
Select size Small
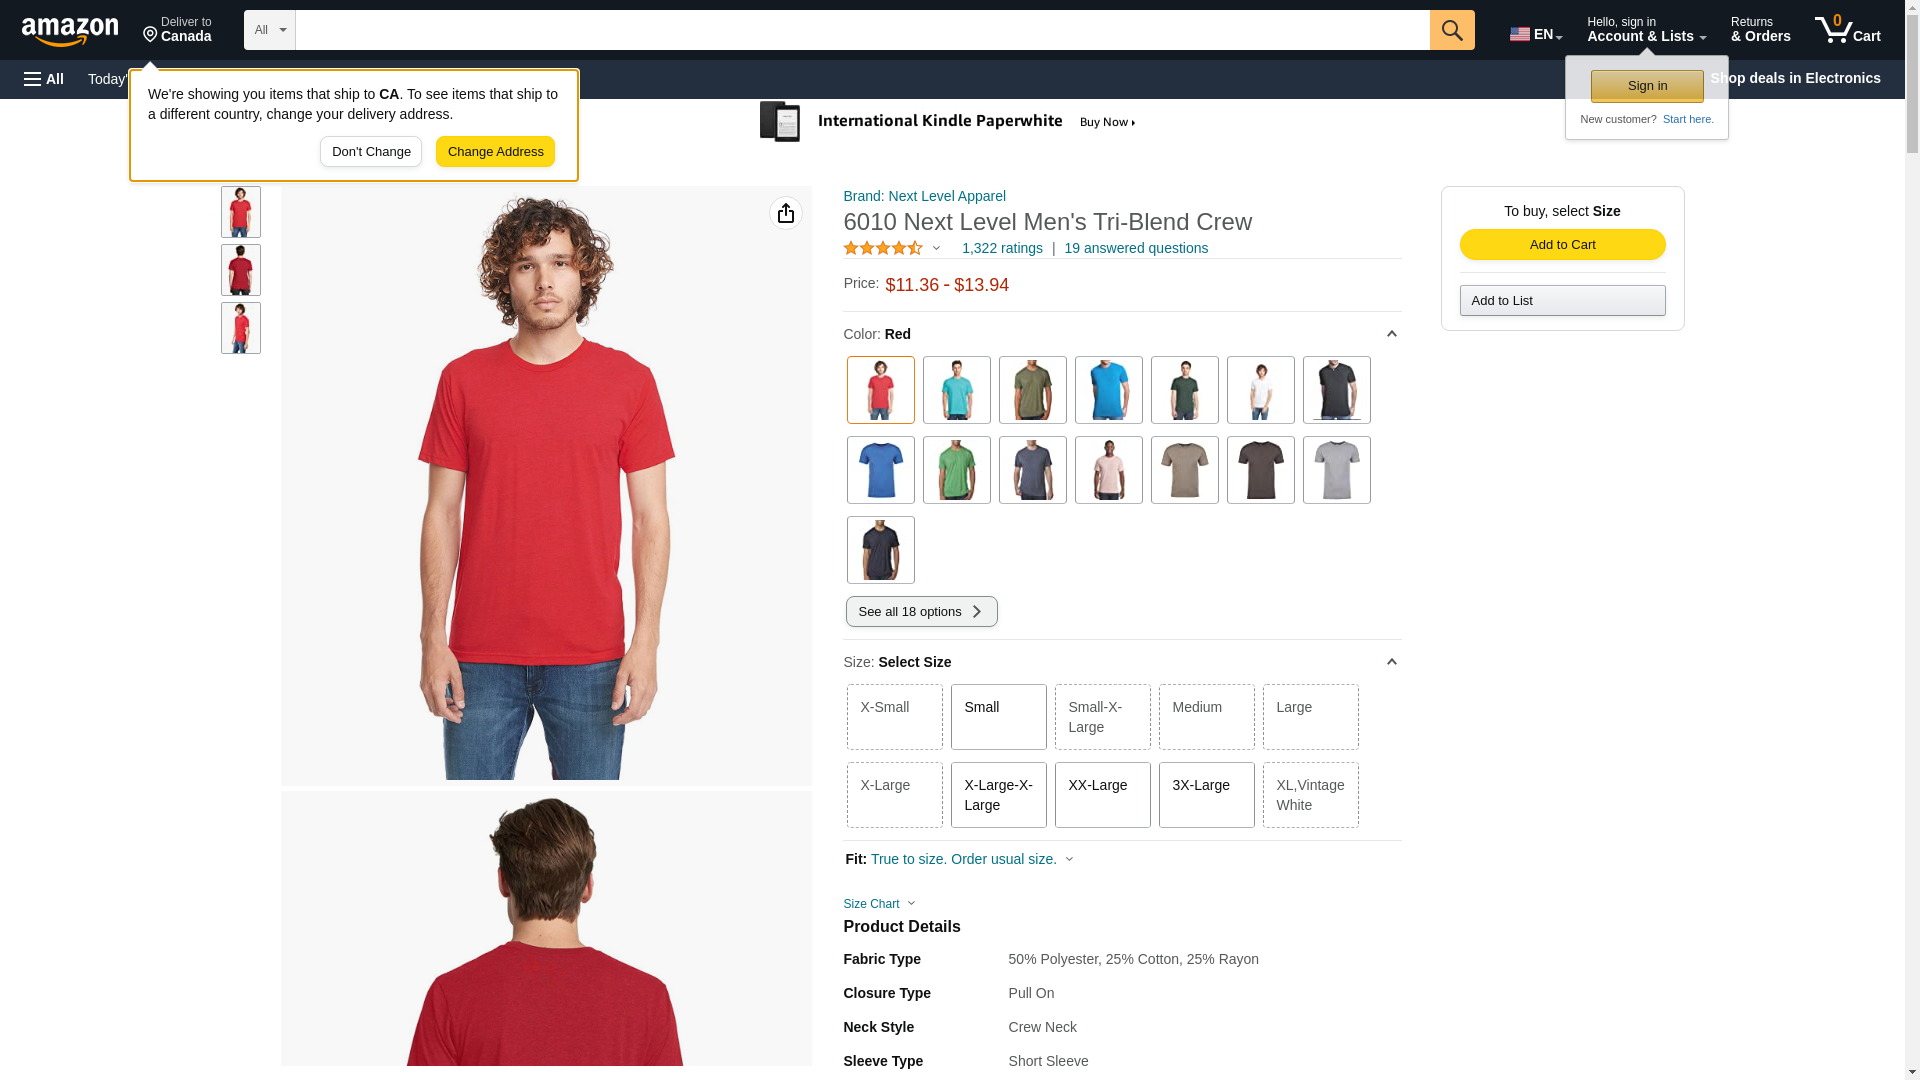[x=998, y=717]
